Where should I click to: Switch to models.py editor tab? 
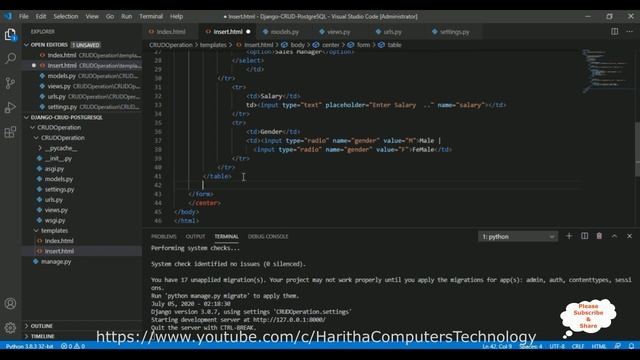pyautogui.click(x=284, y=31)
